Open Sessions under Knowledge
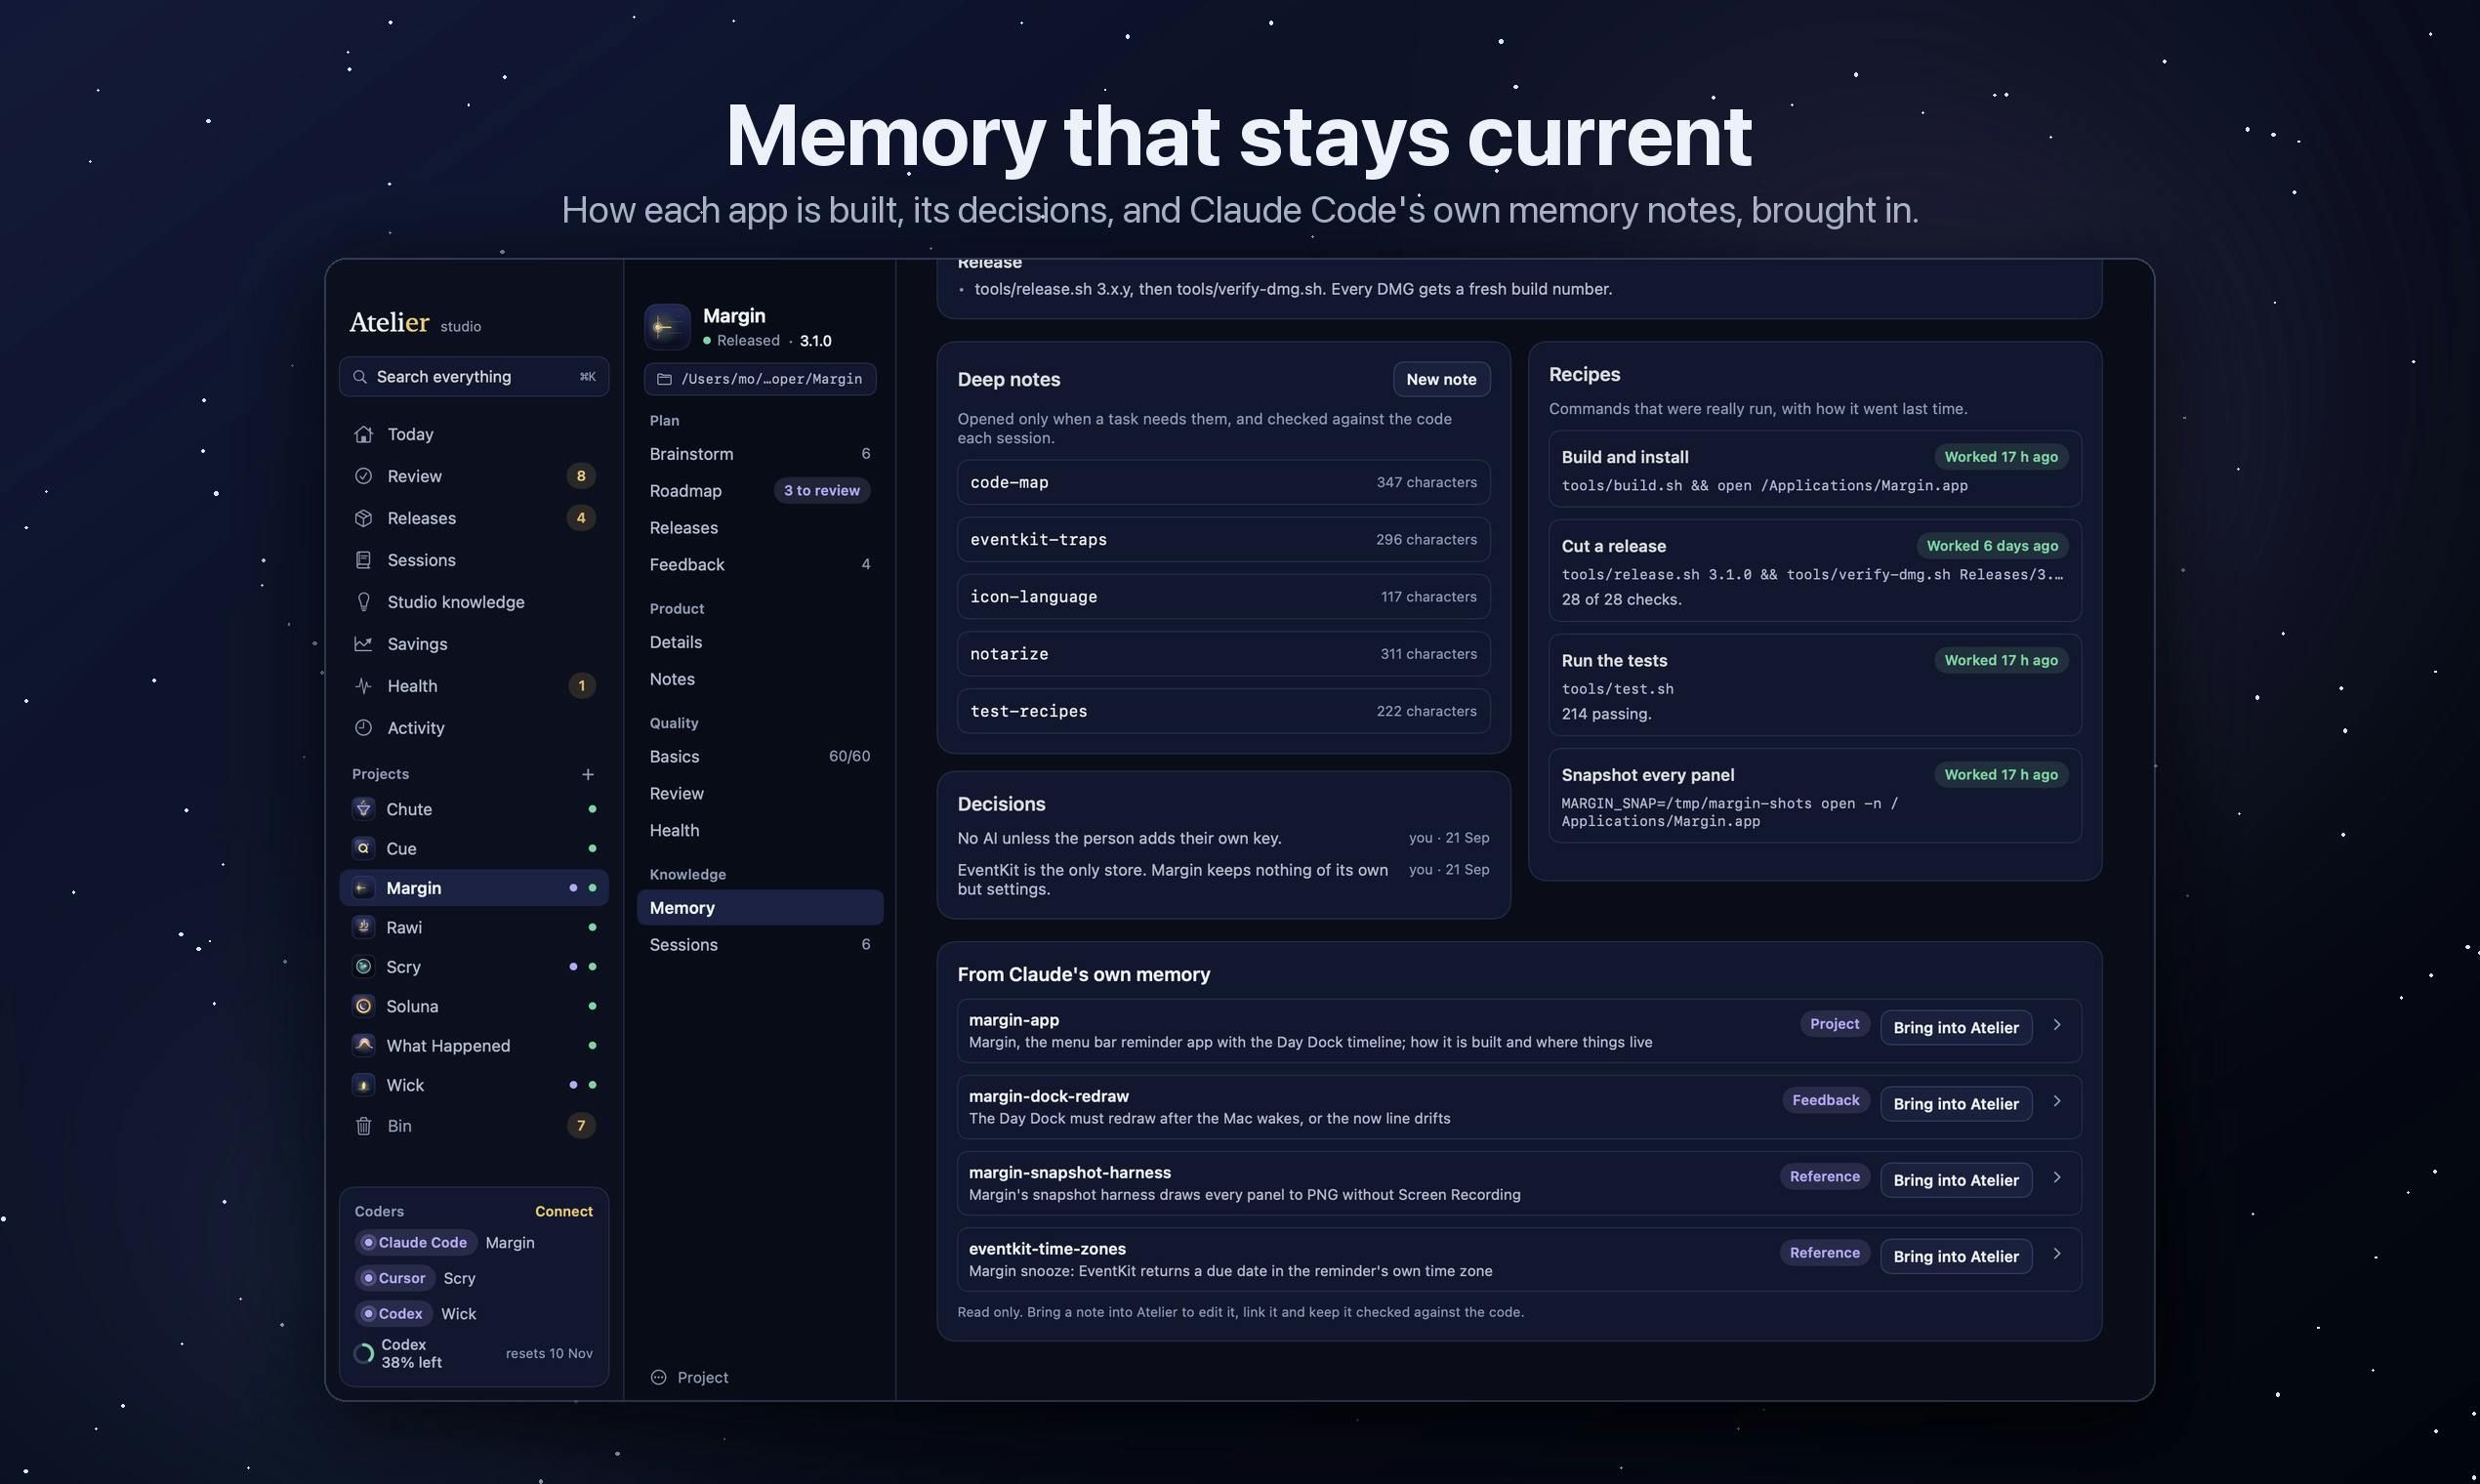2480x1484 pixels. pos(760,945)
